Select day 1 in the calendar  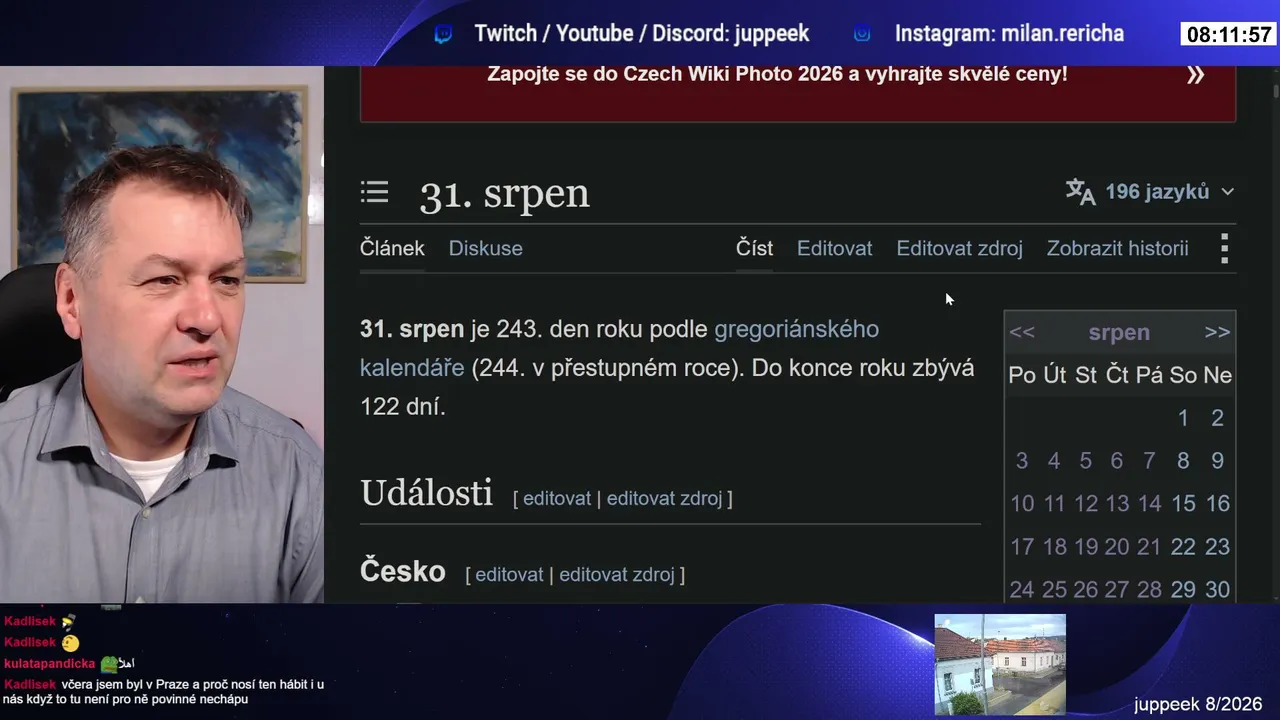pyautogui.click(x=1183, y=418)
